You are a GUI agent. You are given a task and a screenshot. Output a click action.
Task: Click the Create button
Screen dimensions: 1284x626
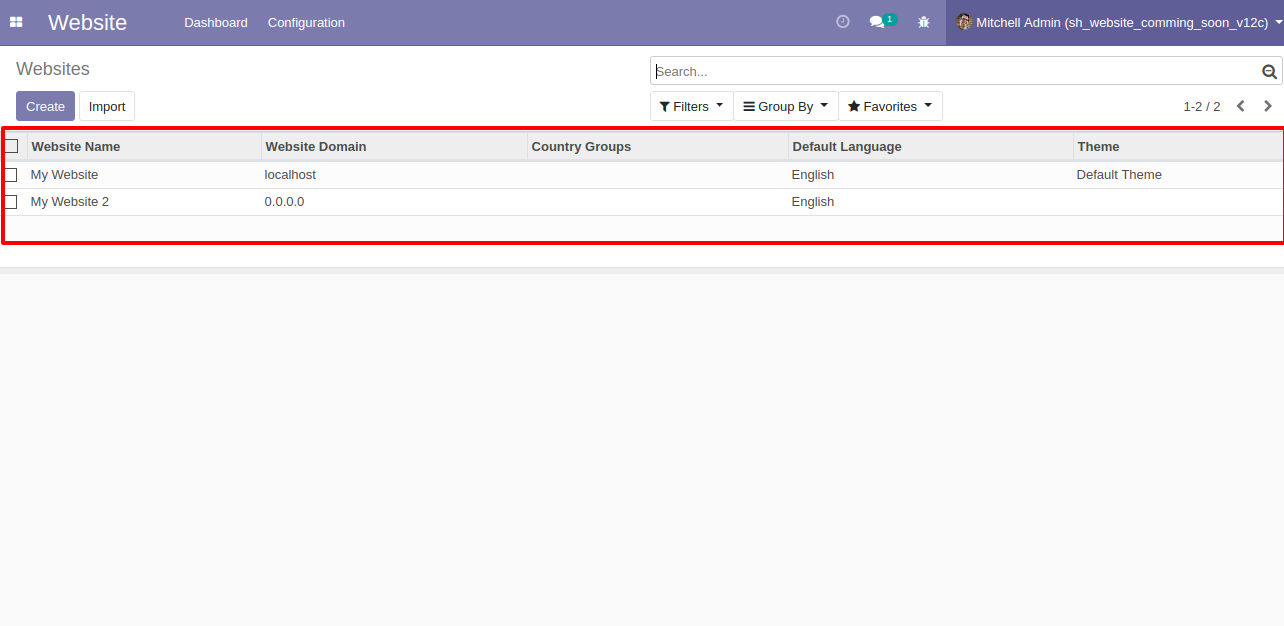[45, 106]
